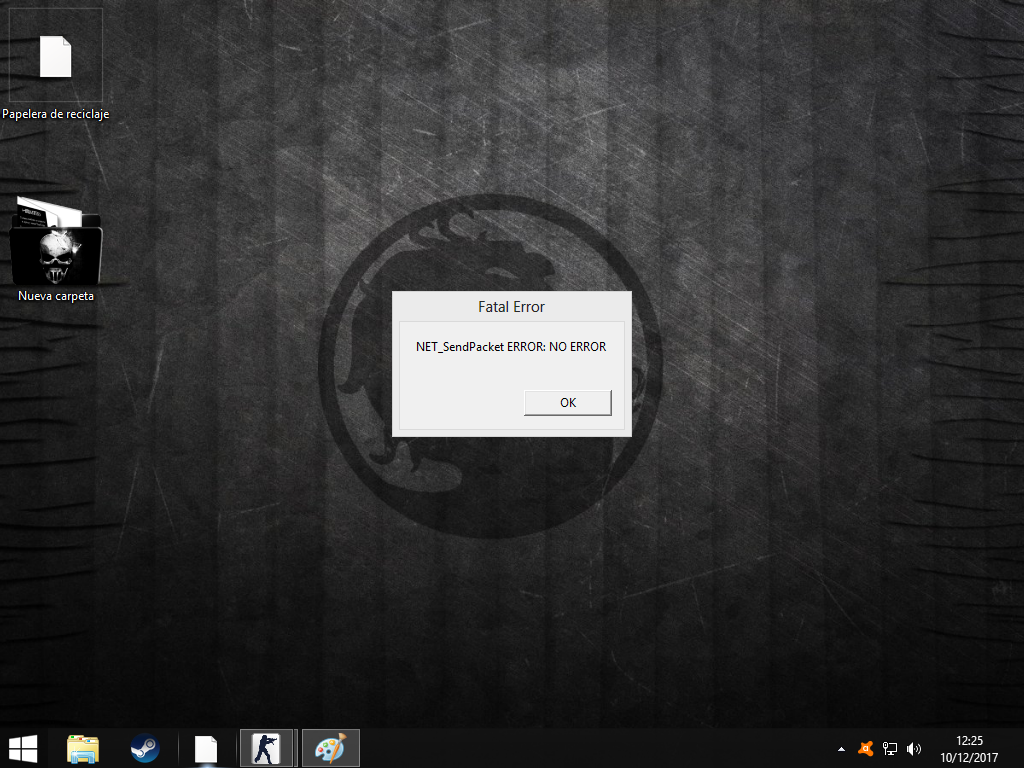Open the Avast antivirus tray icon
Screen dimensions: 1024x768
tap(865, 749)
